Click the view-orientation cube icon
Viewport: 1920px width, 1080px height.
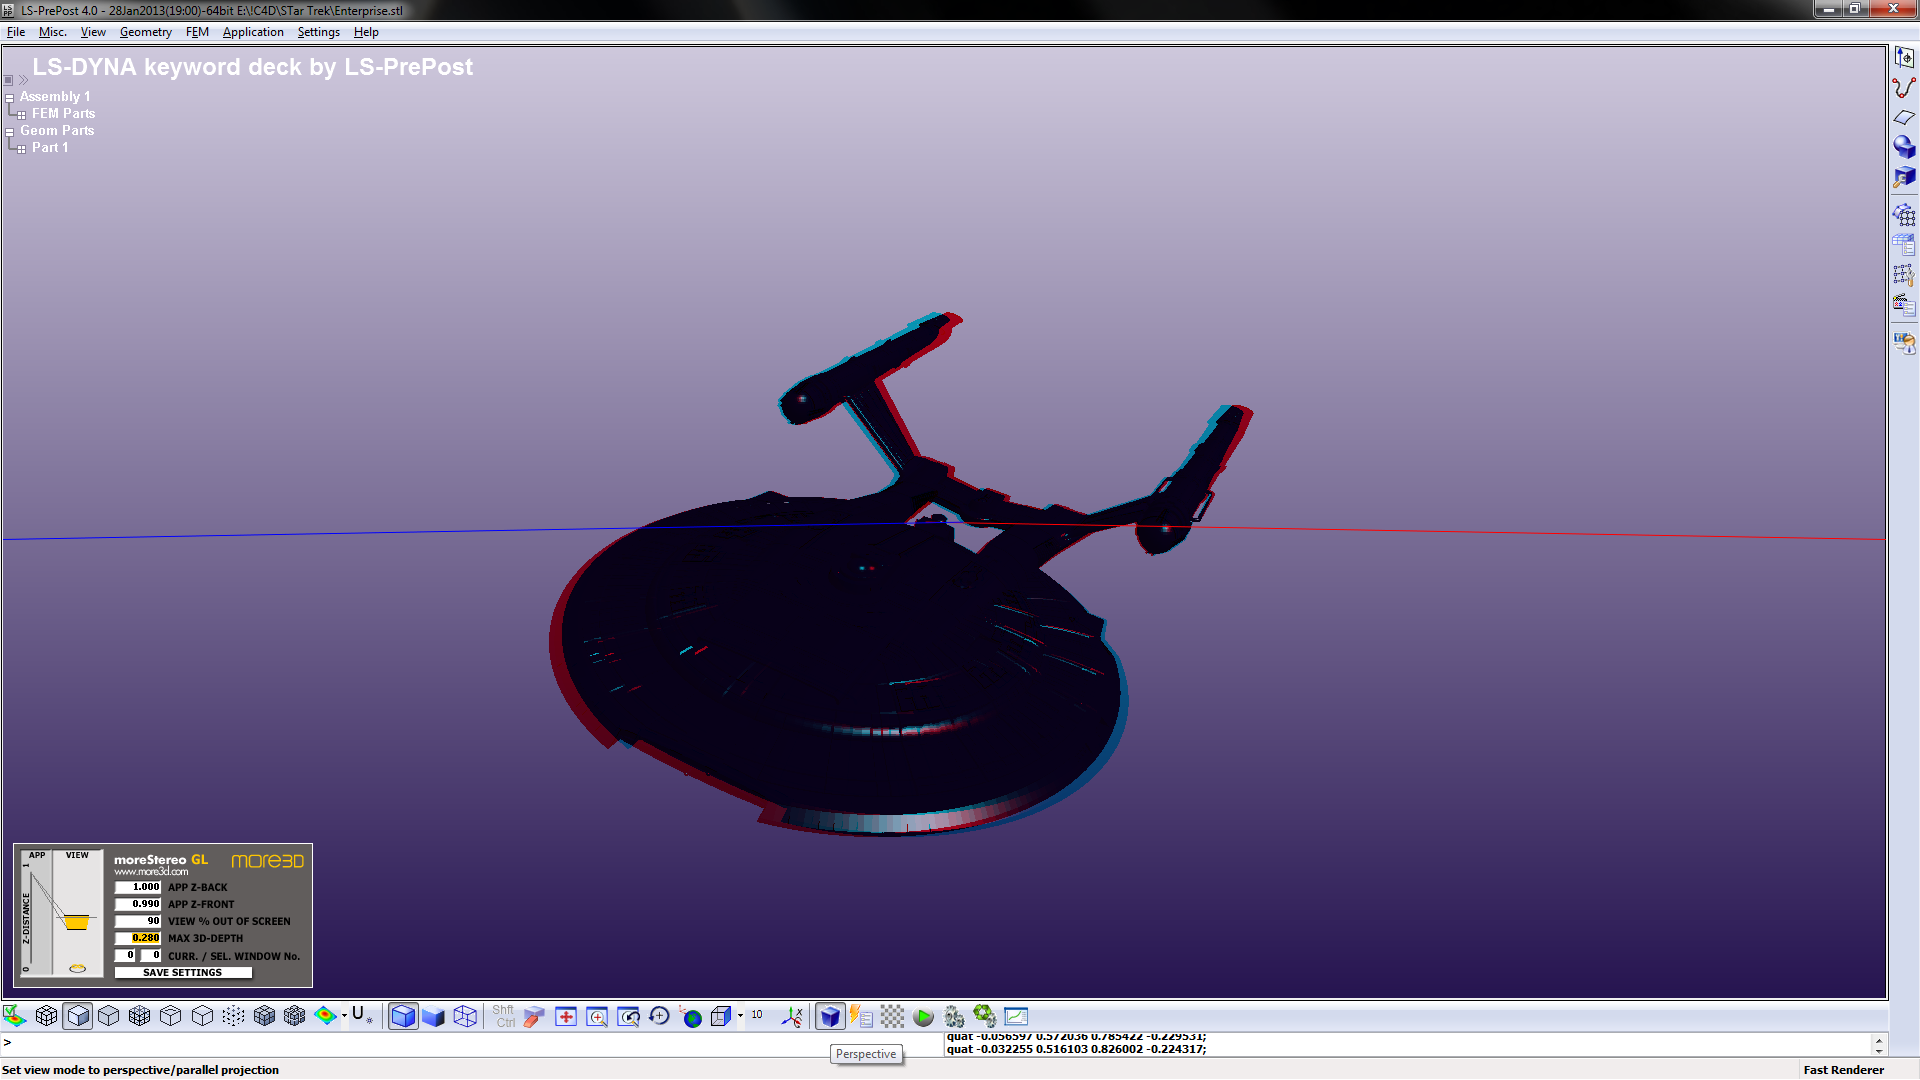pyautogui.click(x=721, y=1016)
